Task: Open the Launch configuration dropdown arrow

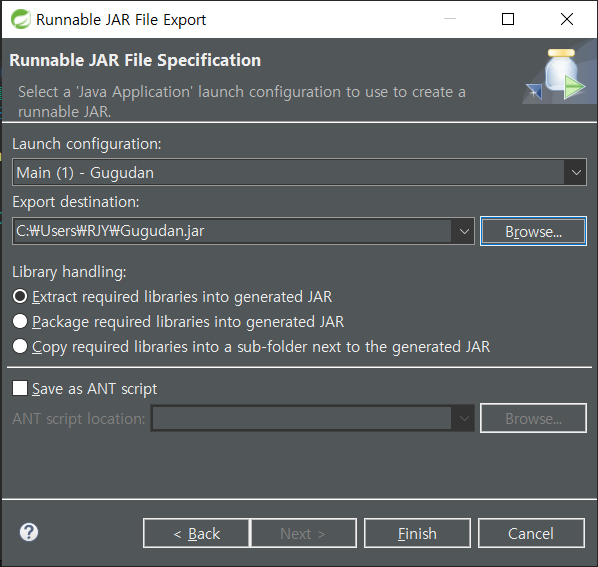Action: pyautogui.click(x=576, y=172)
